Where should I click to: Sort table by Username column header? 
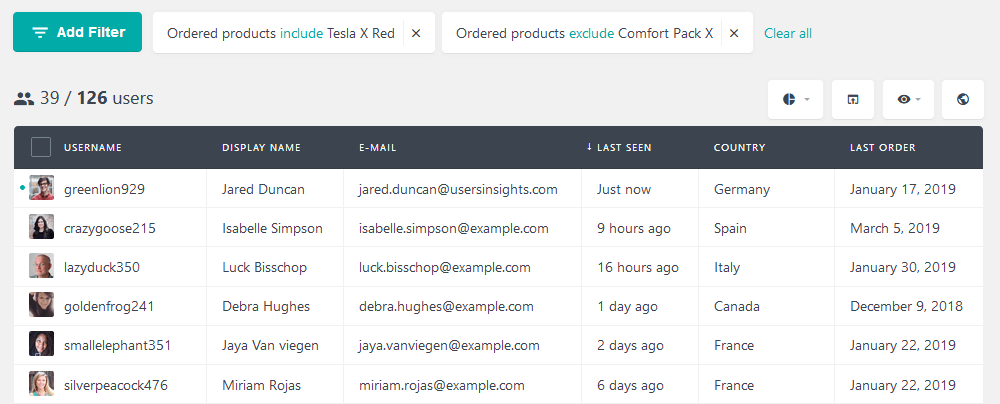coord(92,147)
